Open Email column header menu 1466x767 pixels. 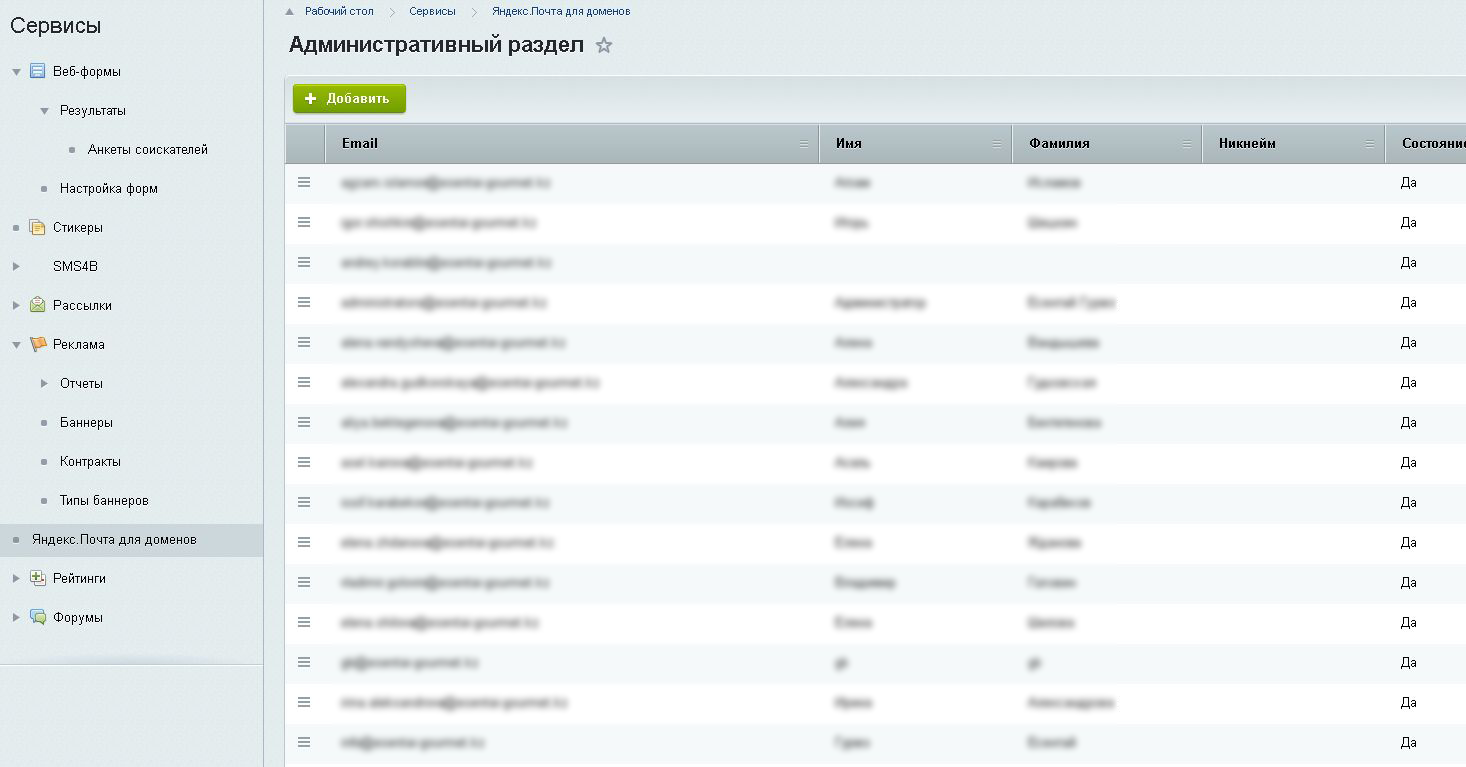tap(803, 144)
